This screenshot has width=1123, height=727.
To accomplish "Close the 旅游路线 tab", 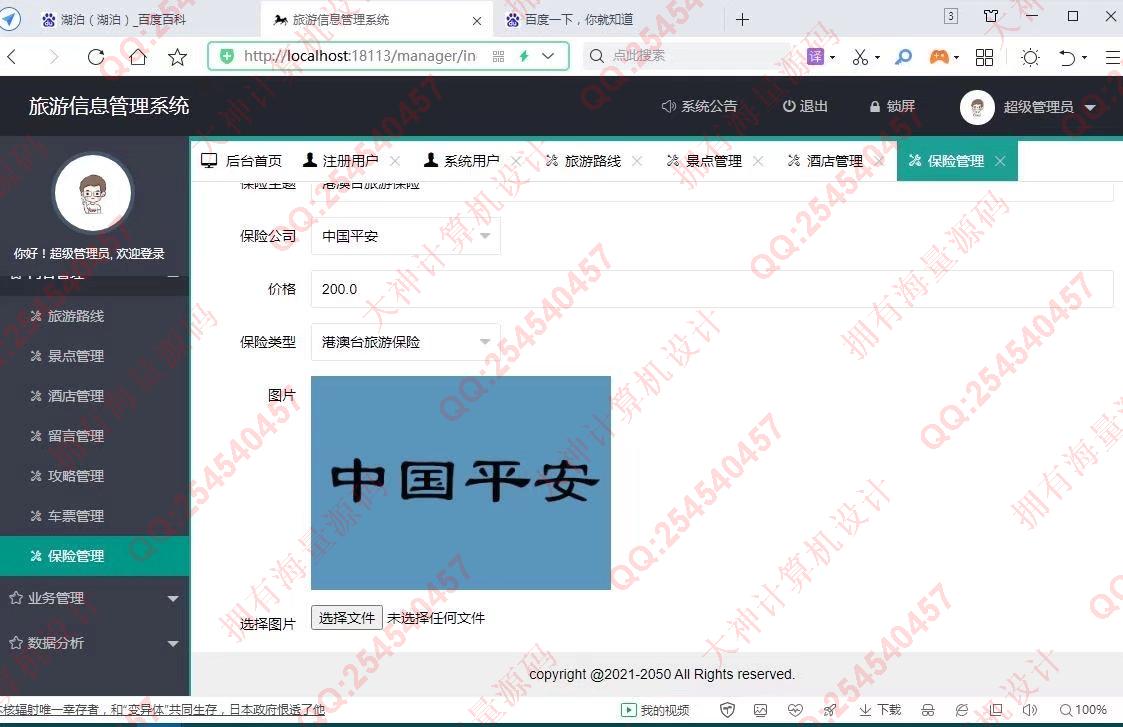I will (637, 161).
